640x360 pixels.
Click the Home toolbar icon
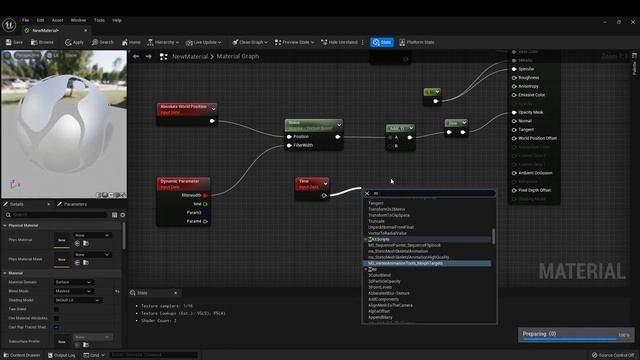[x=131, y=42]
